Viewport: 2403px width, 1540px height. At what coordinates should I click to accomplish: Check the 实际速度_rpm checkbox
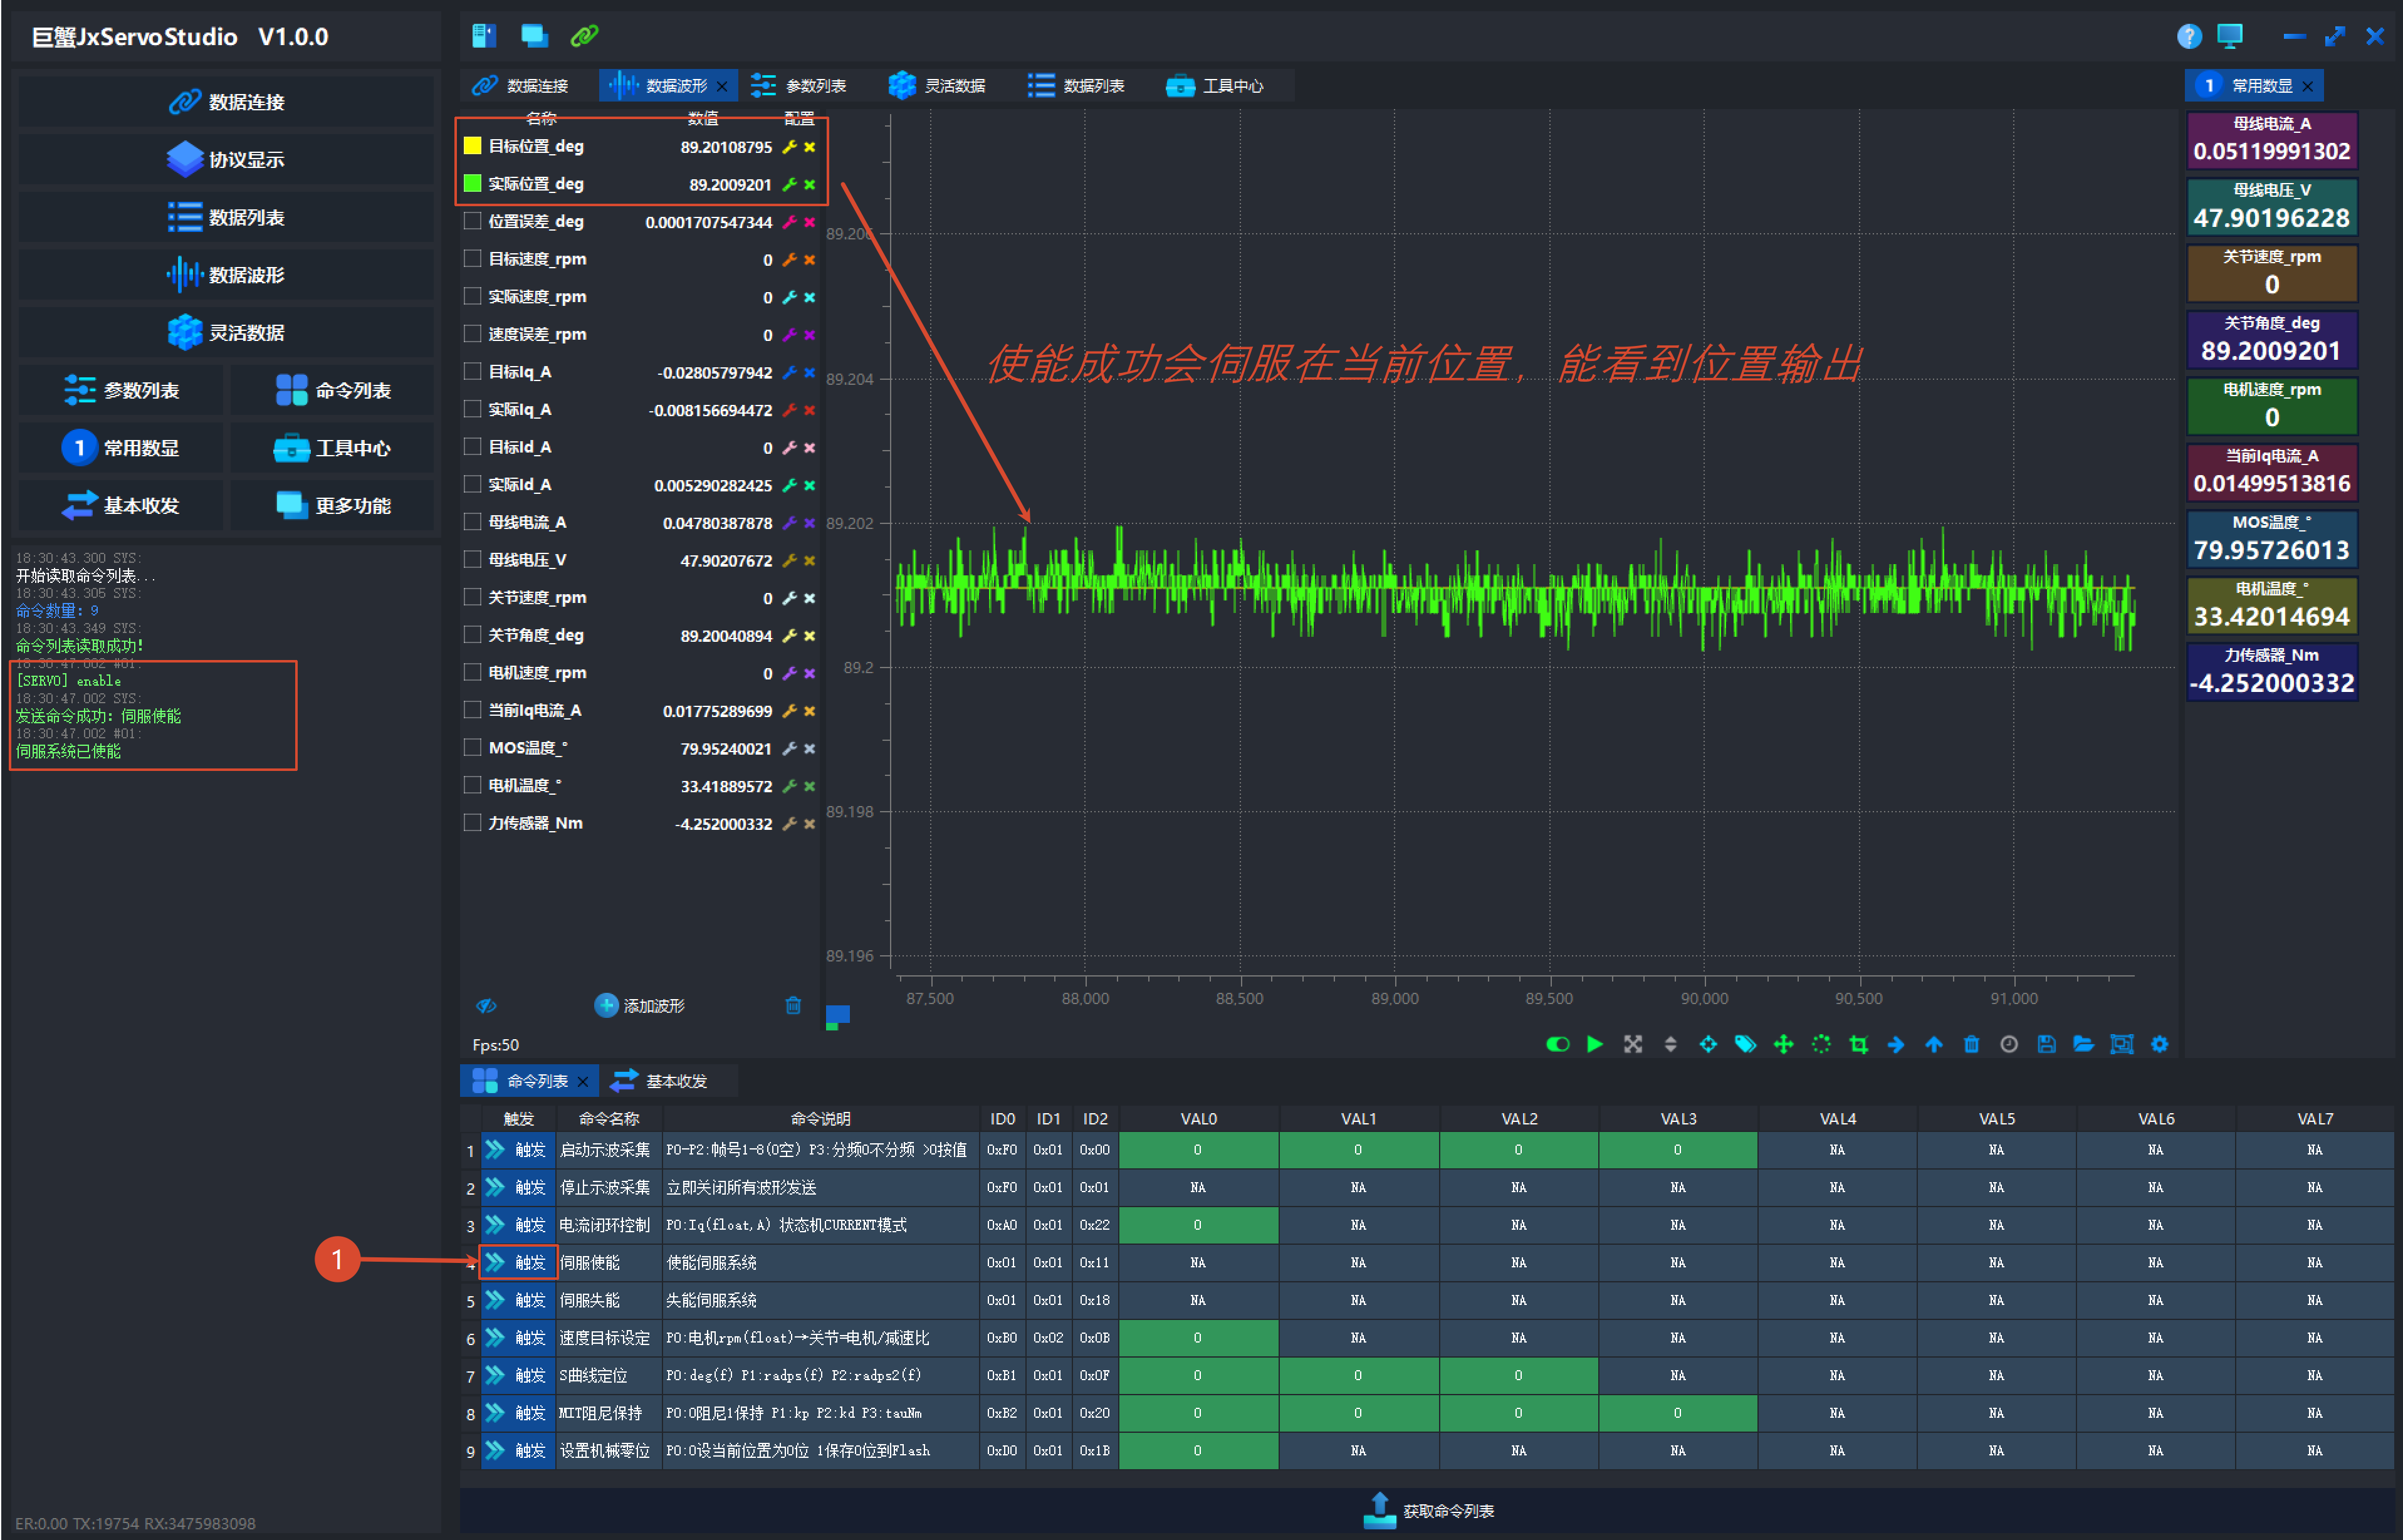(473, 296)
